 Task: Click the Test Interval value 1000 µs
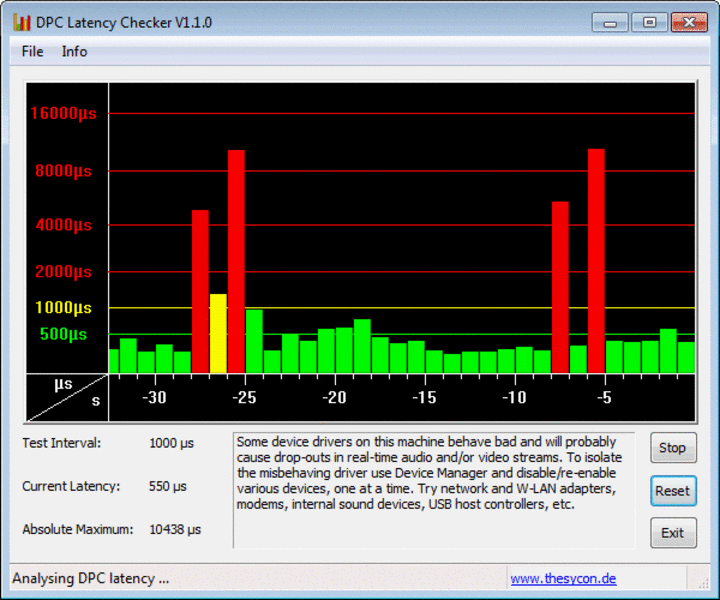[x=171, y=443]
